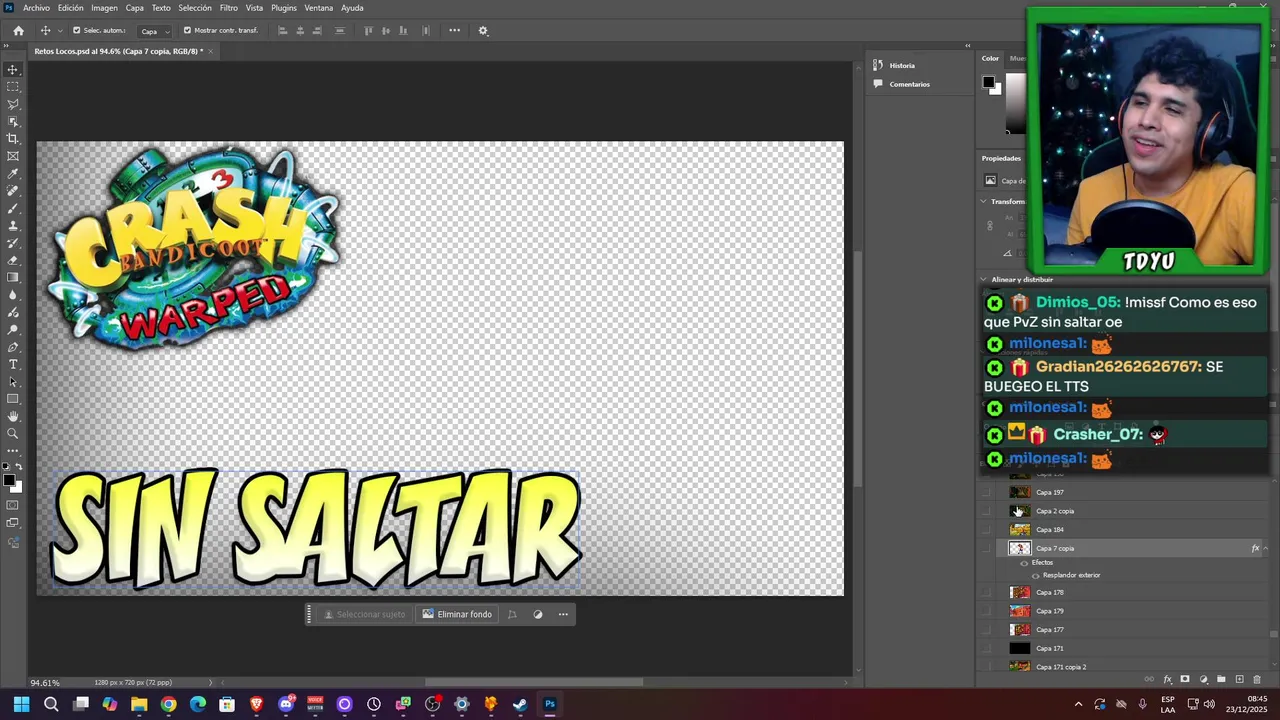
Task: Collapse the Transformar section
Action: point(984,201)
